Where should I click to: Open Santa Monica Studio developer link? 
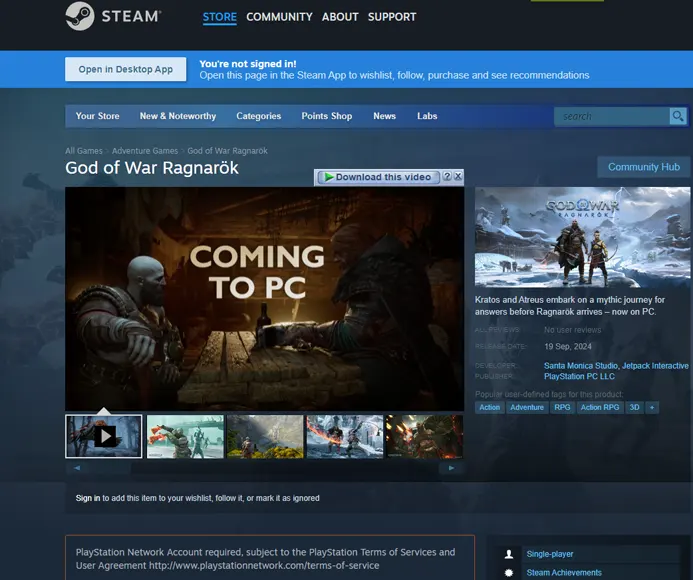coord(581,366)
